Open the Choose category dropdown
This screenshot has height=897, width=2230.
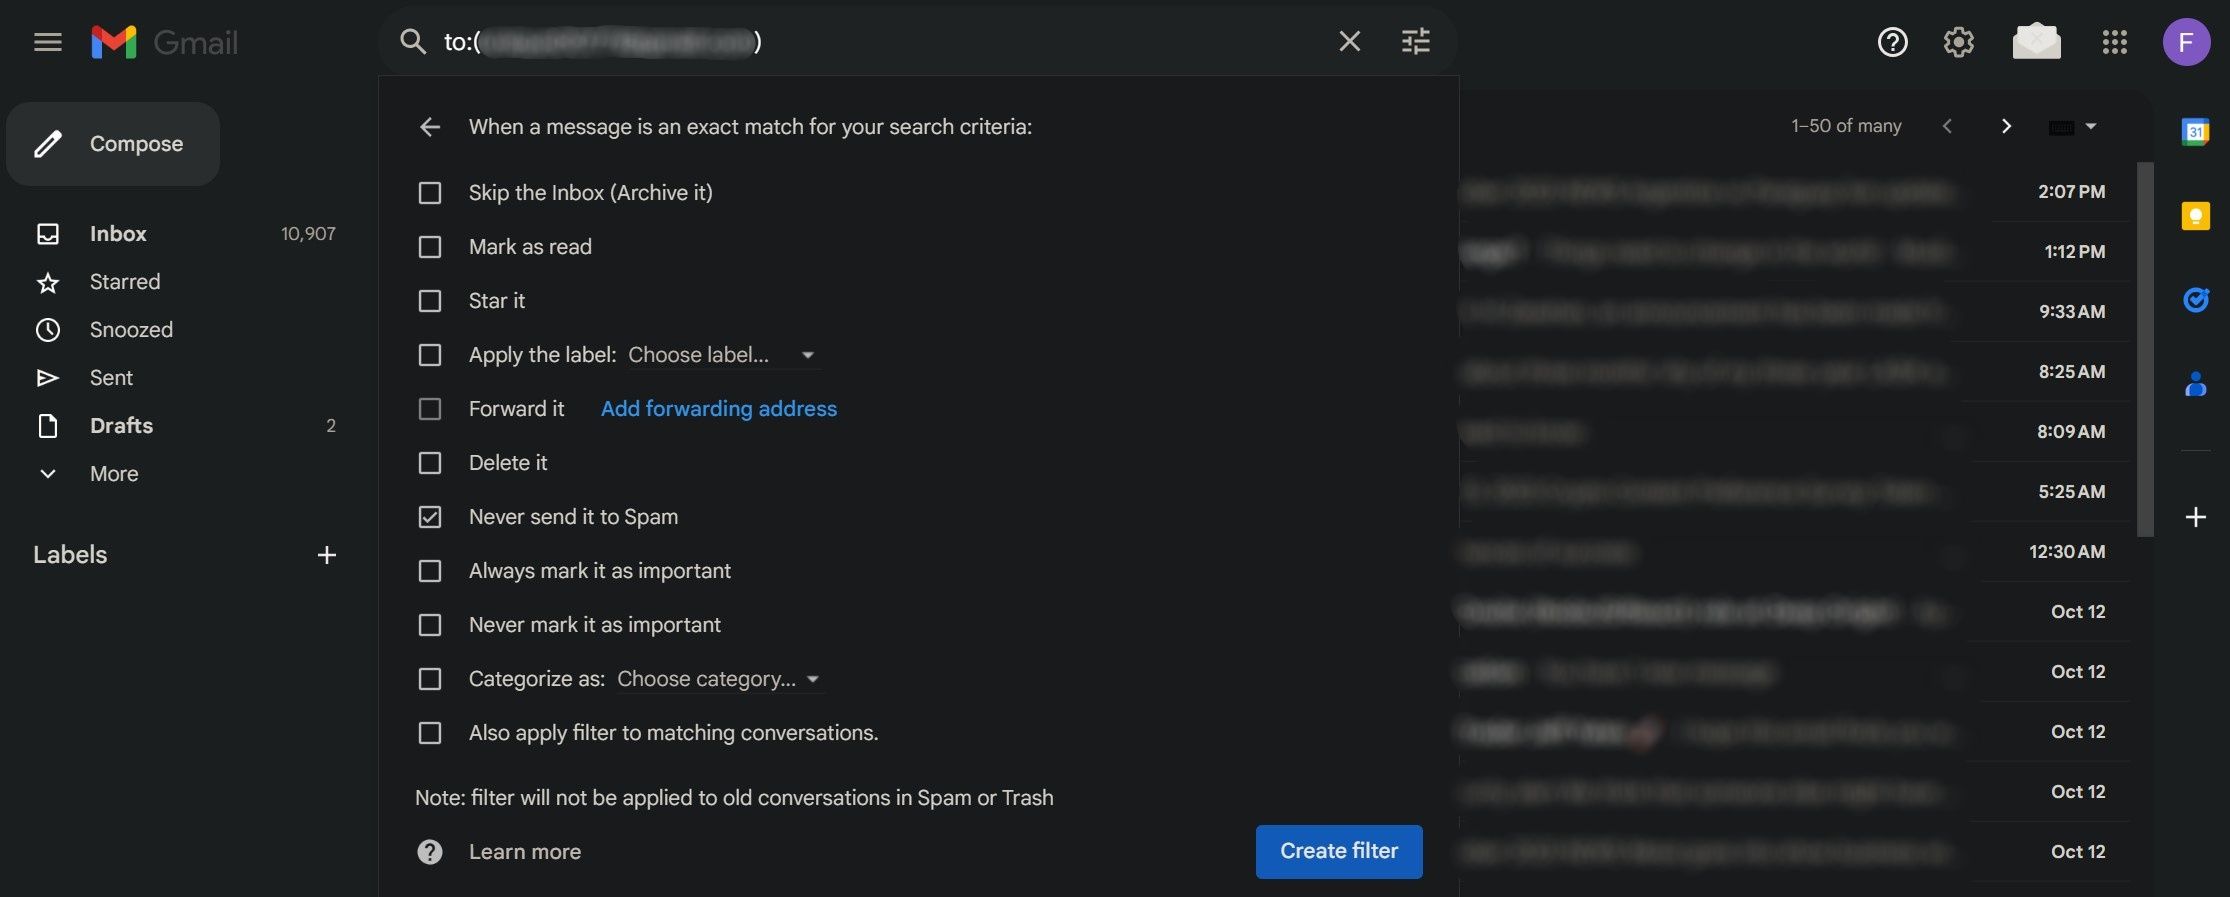[x=716, y=678]
